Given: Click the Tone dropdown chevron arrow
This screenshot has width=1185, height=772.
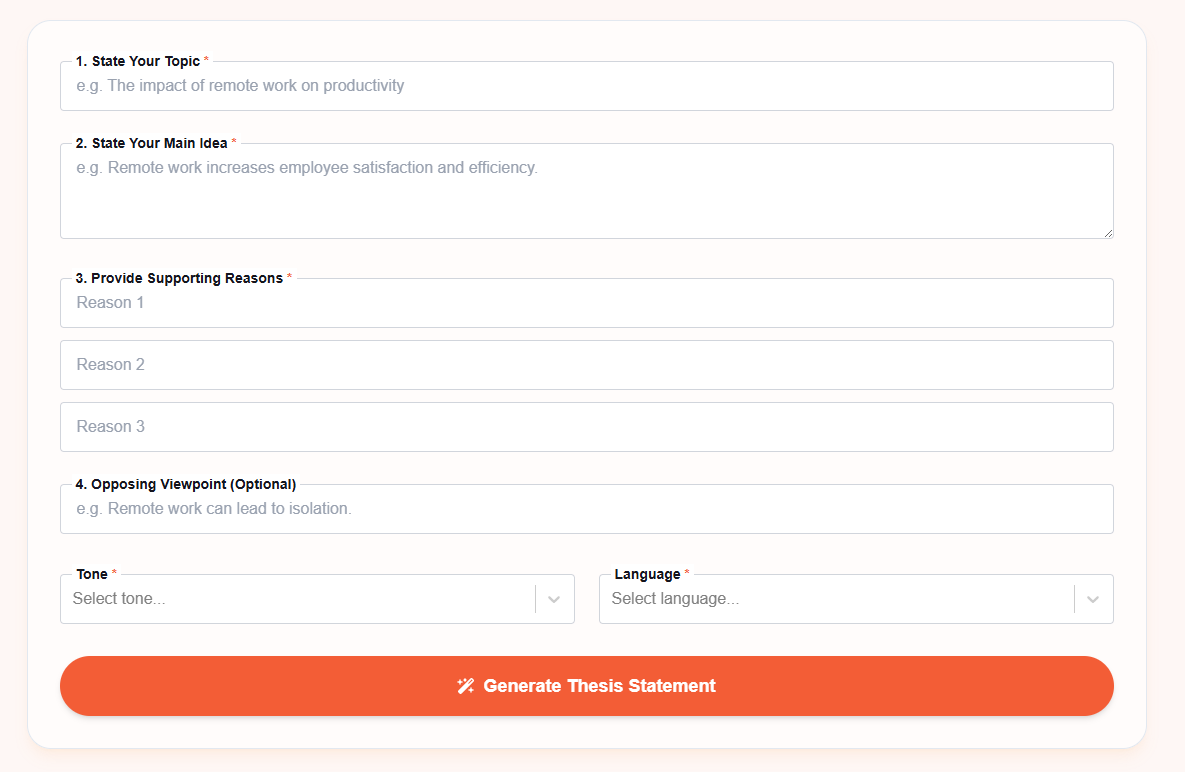Looking at the screenshot, I should tap(555, 599).
